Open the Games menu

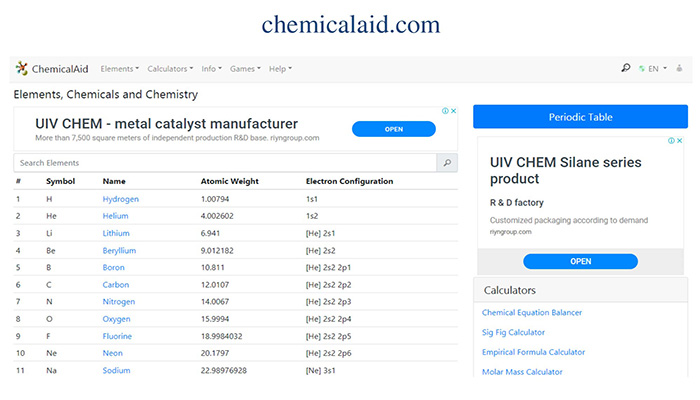pos(245,69)
